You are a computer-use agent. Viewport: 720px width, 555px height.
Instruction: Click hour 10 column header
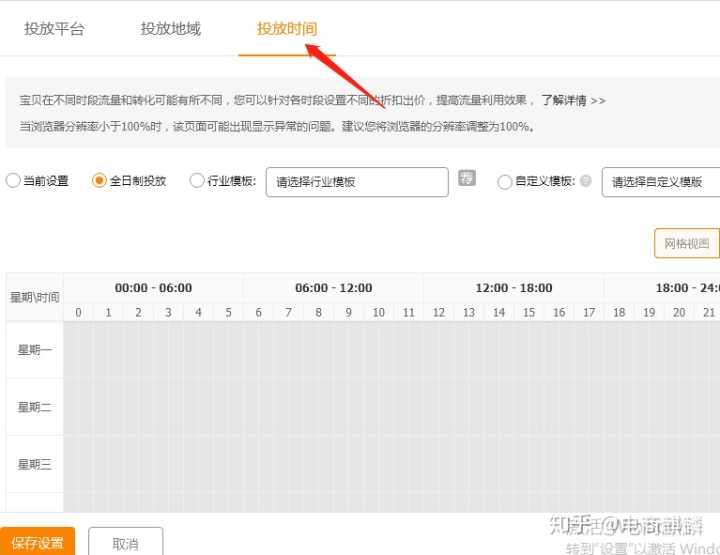[x=378, y=313]
